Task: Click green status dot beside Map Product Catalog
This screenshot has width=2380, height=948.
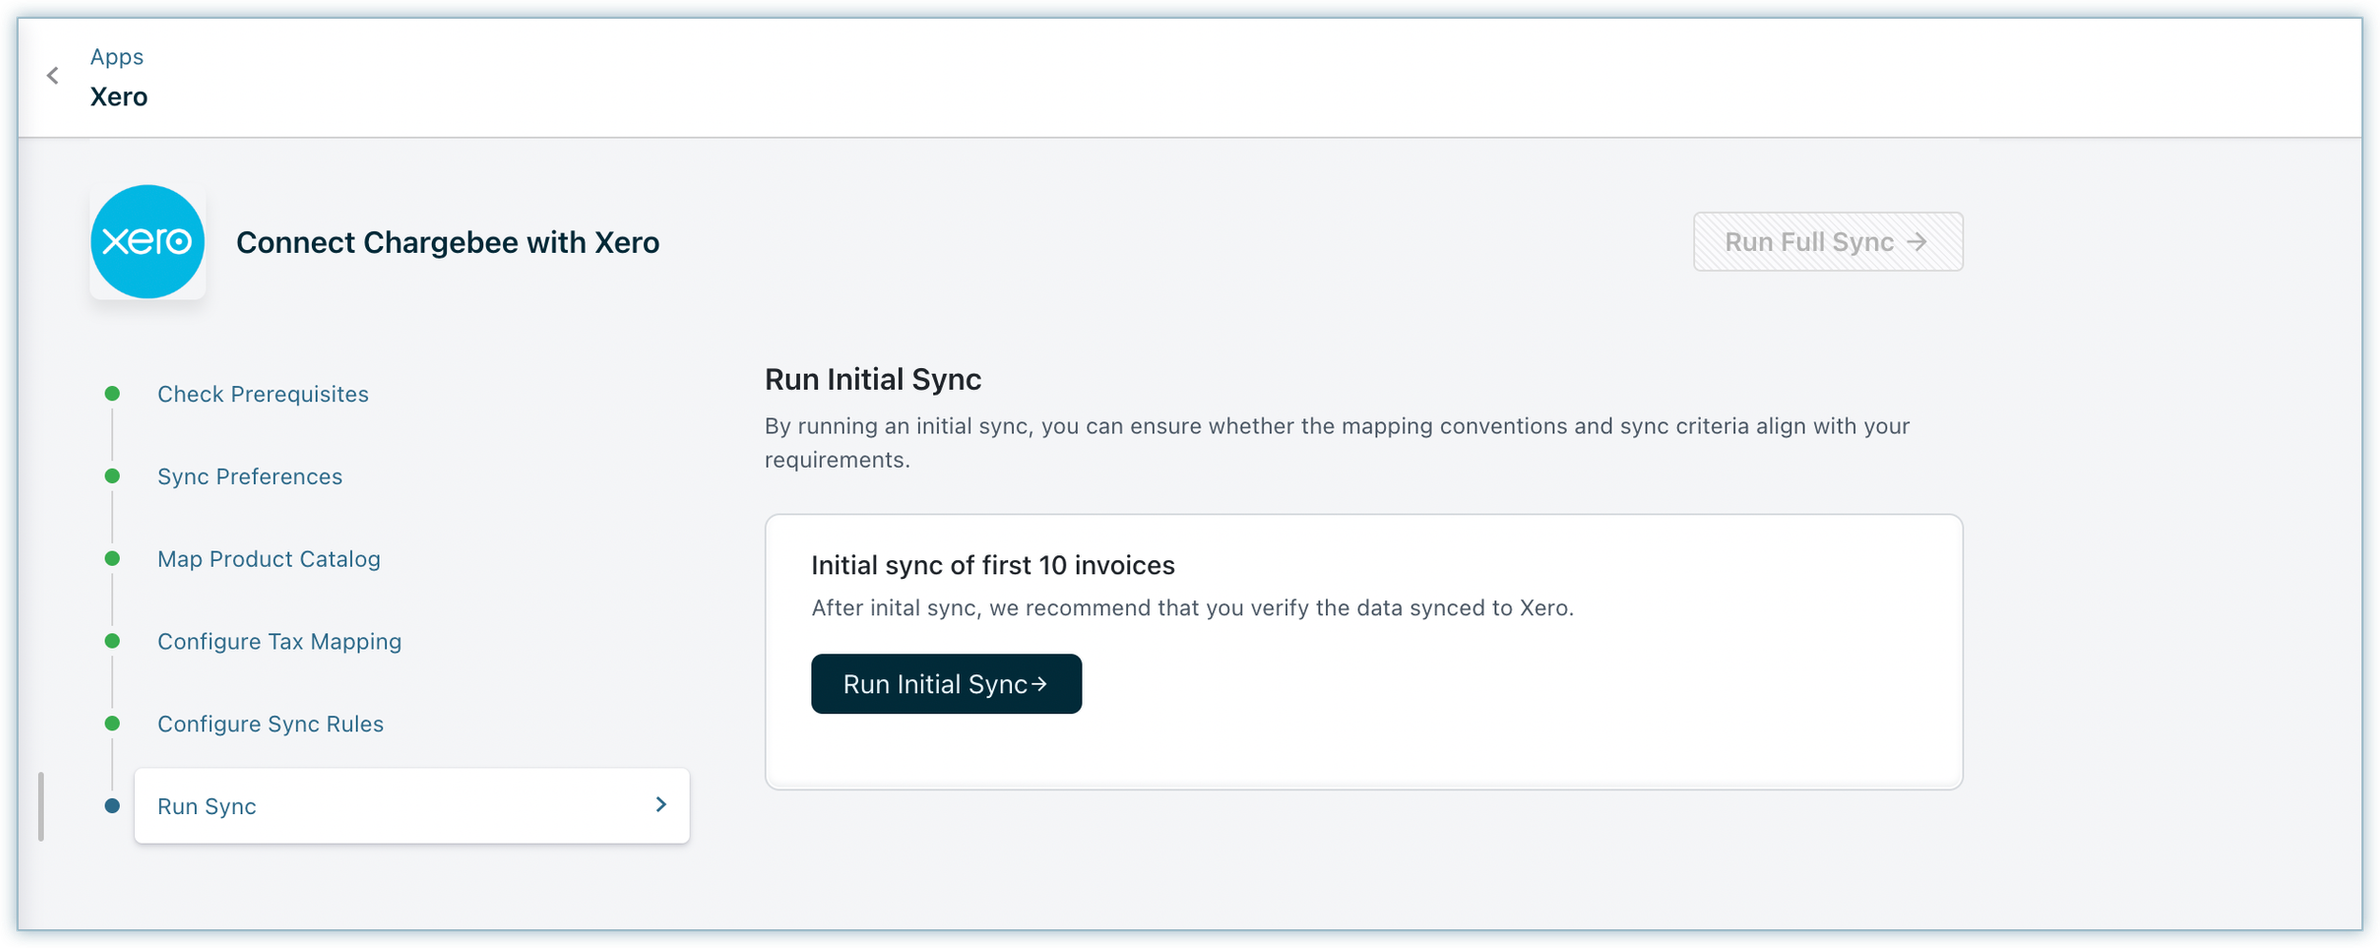Action: pos(112,559)
